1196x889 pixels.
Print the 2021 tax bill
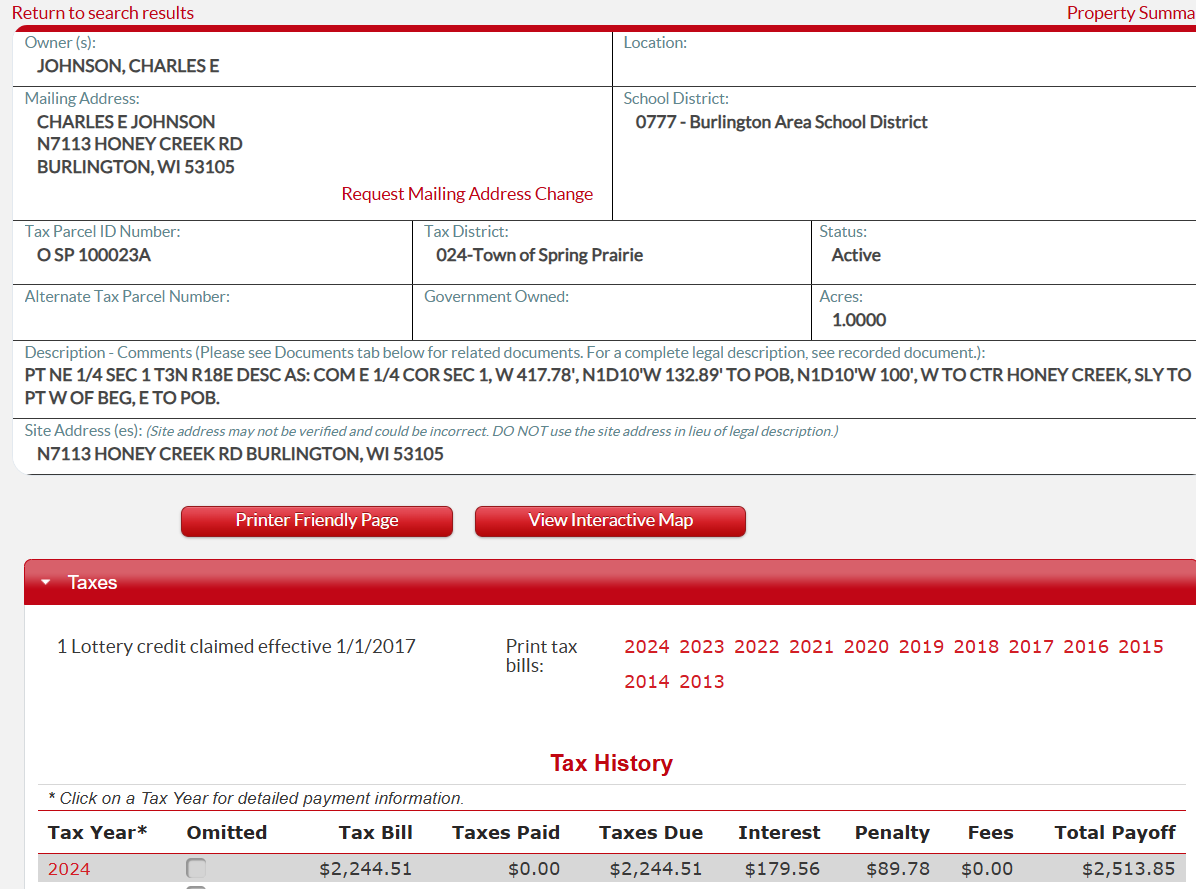(x=811, y=647)
